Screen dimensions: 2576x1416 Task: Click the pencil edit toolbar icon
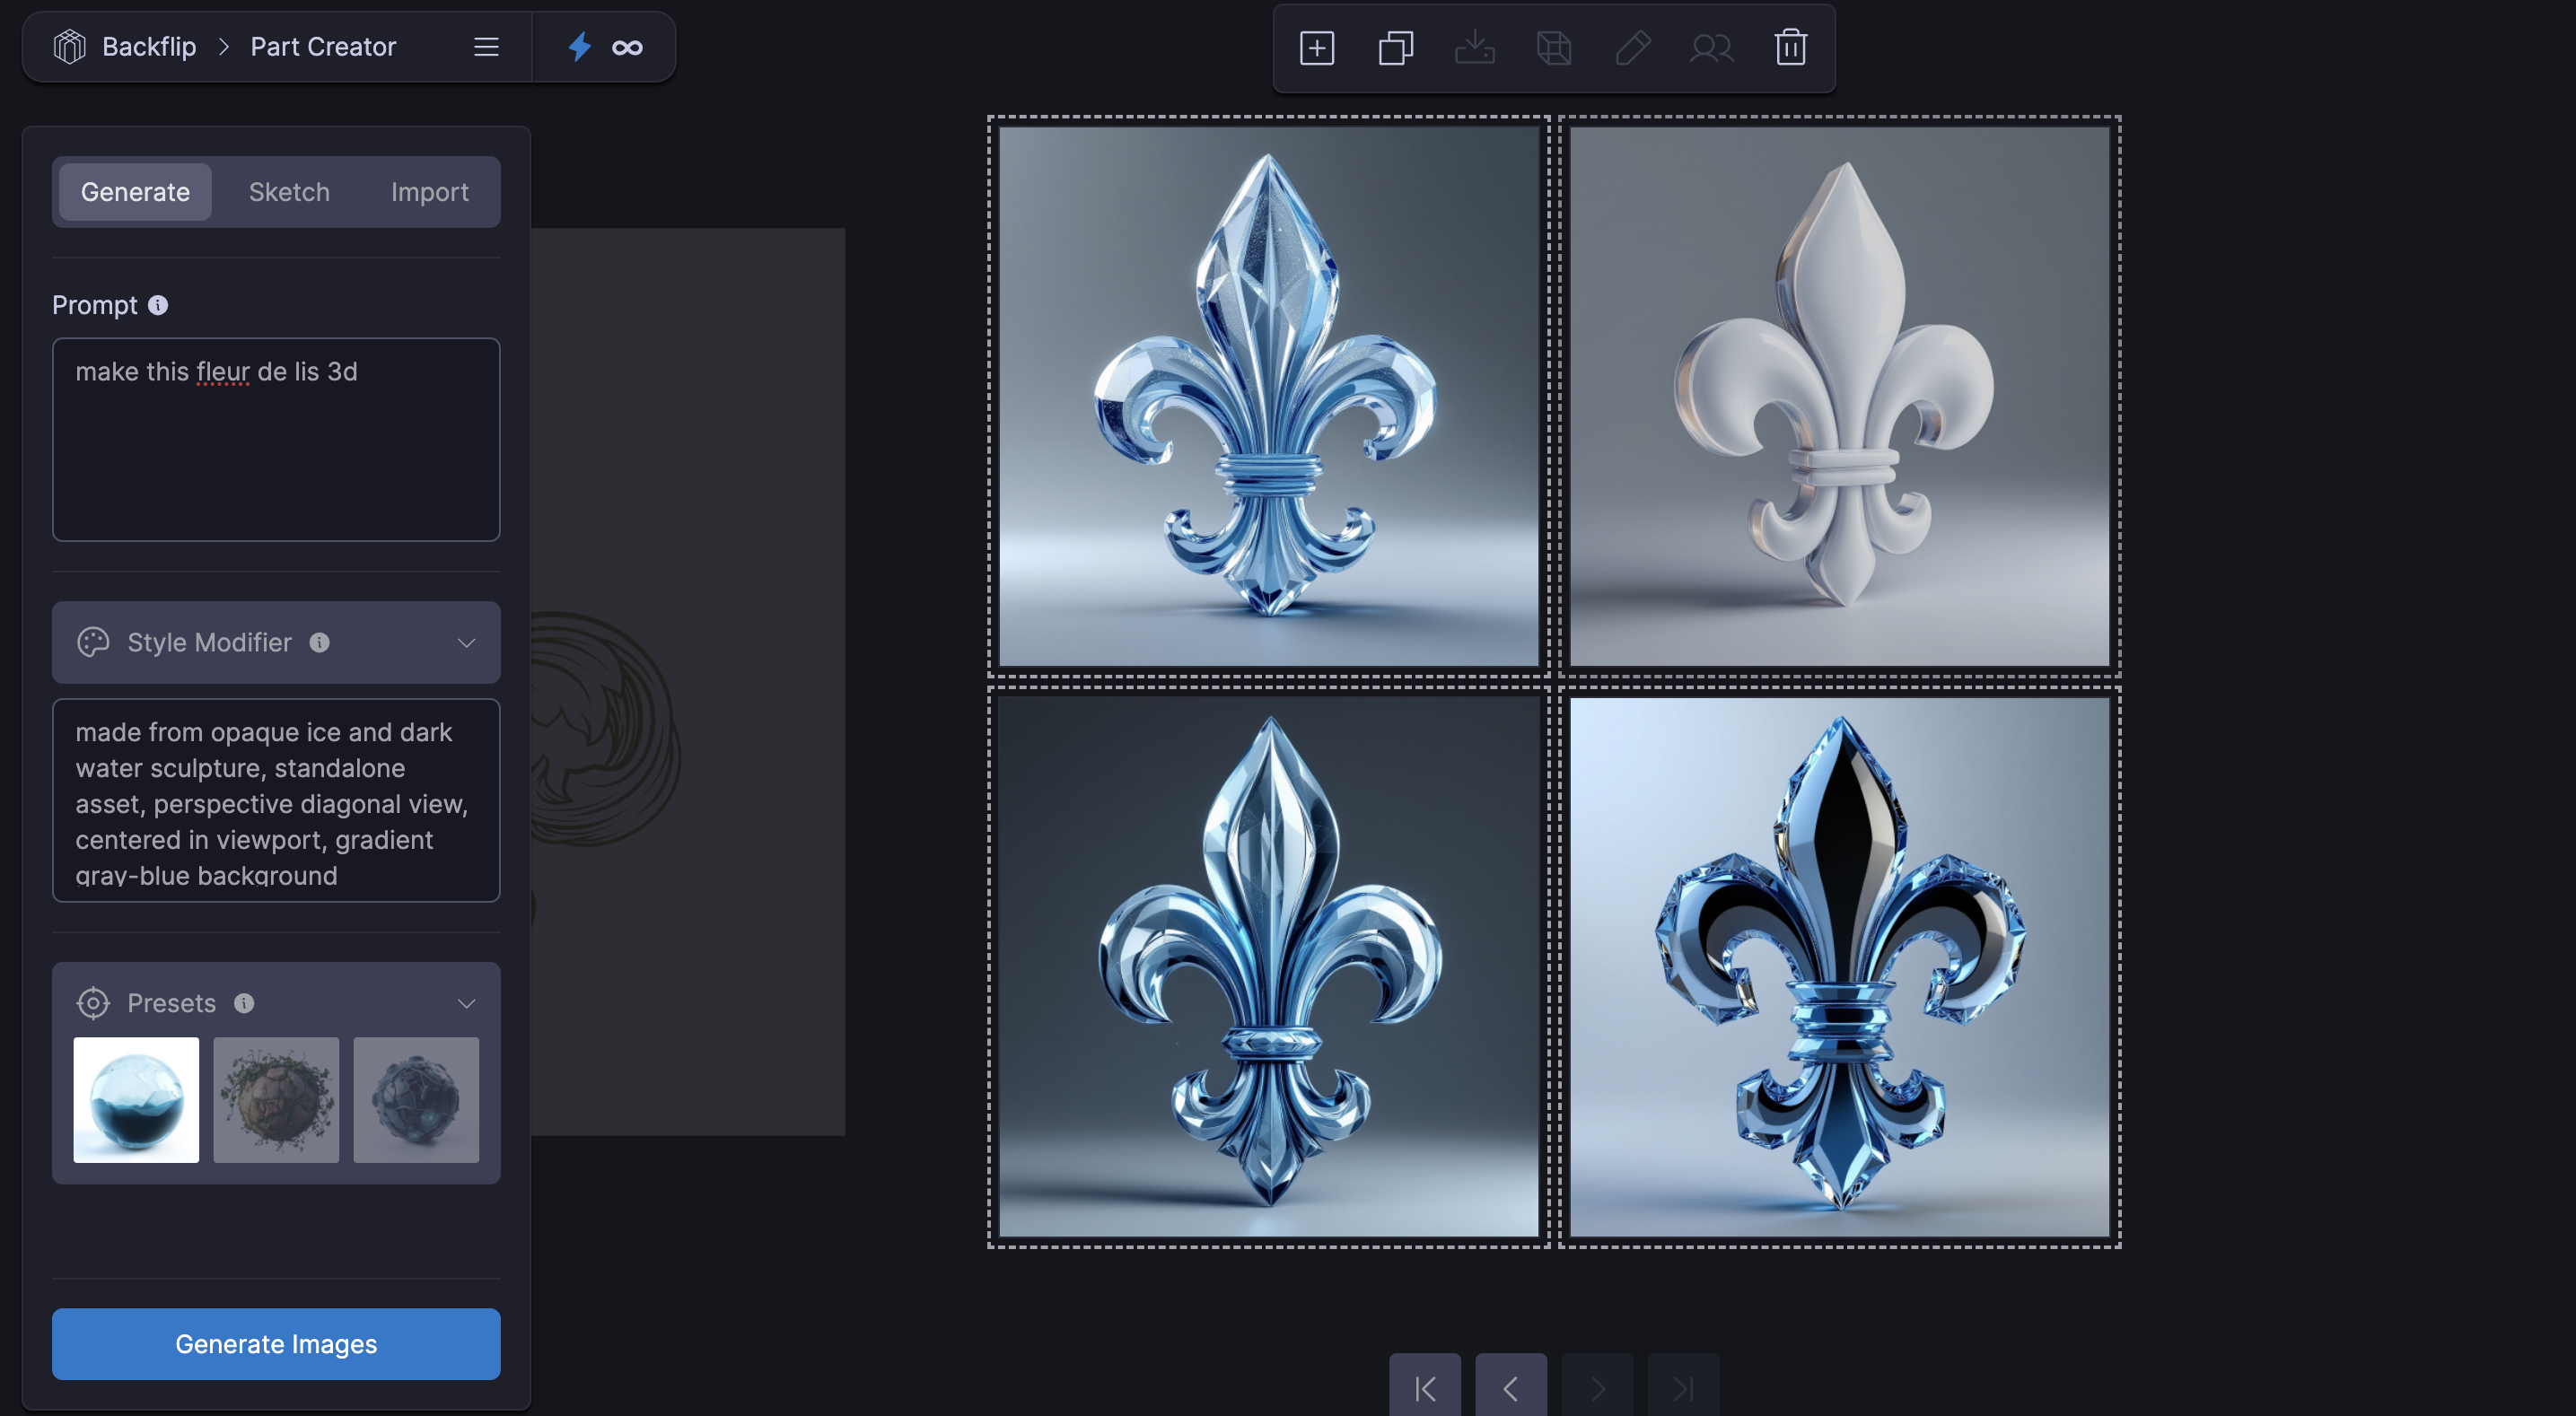point(1633,48)
